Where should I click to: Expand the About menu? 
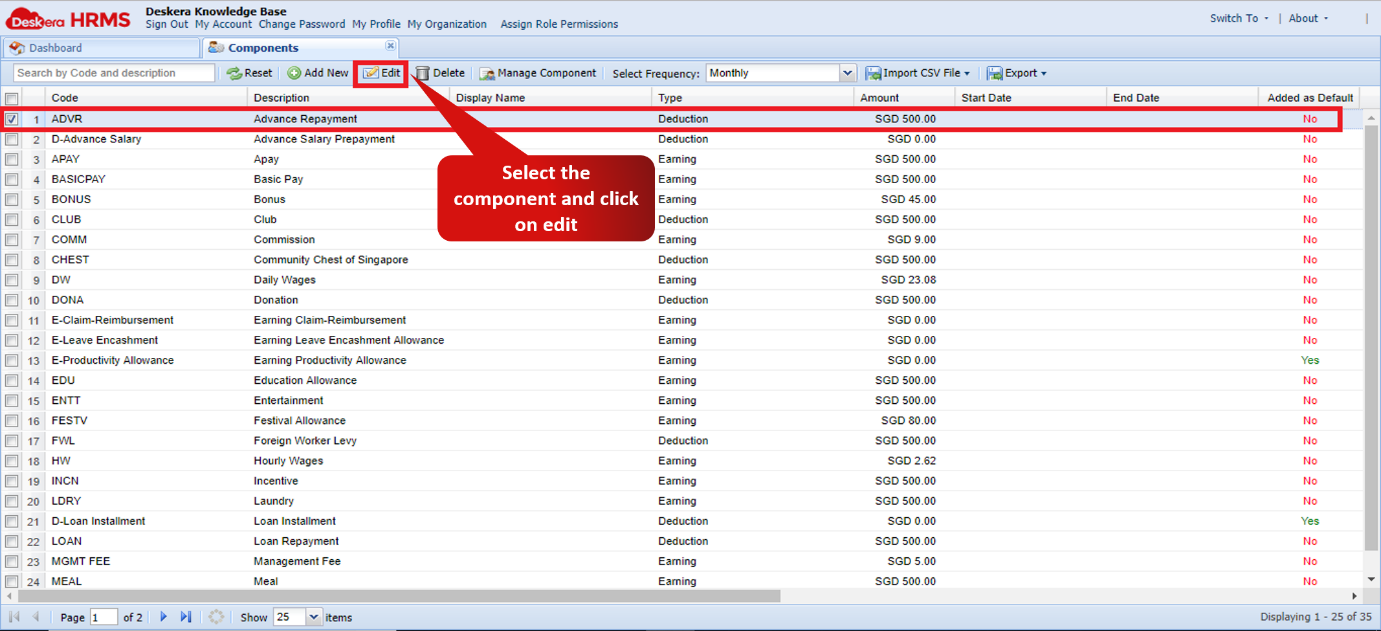pos(1309,18)
